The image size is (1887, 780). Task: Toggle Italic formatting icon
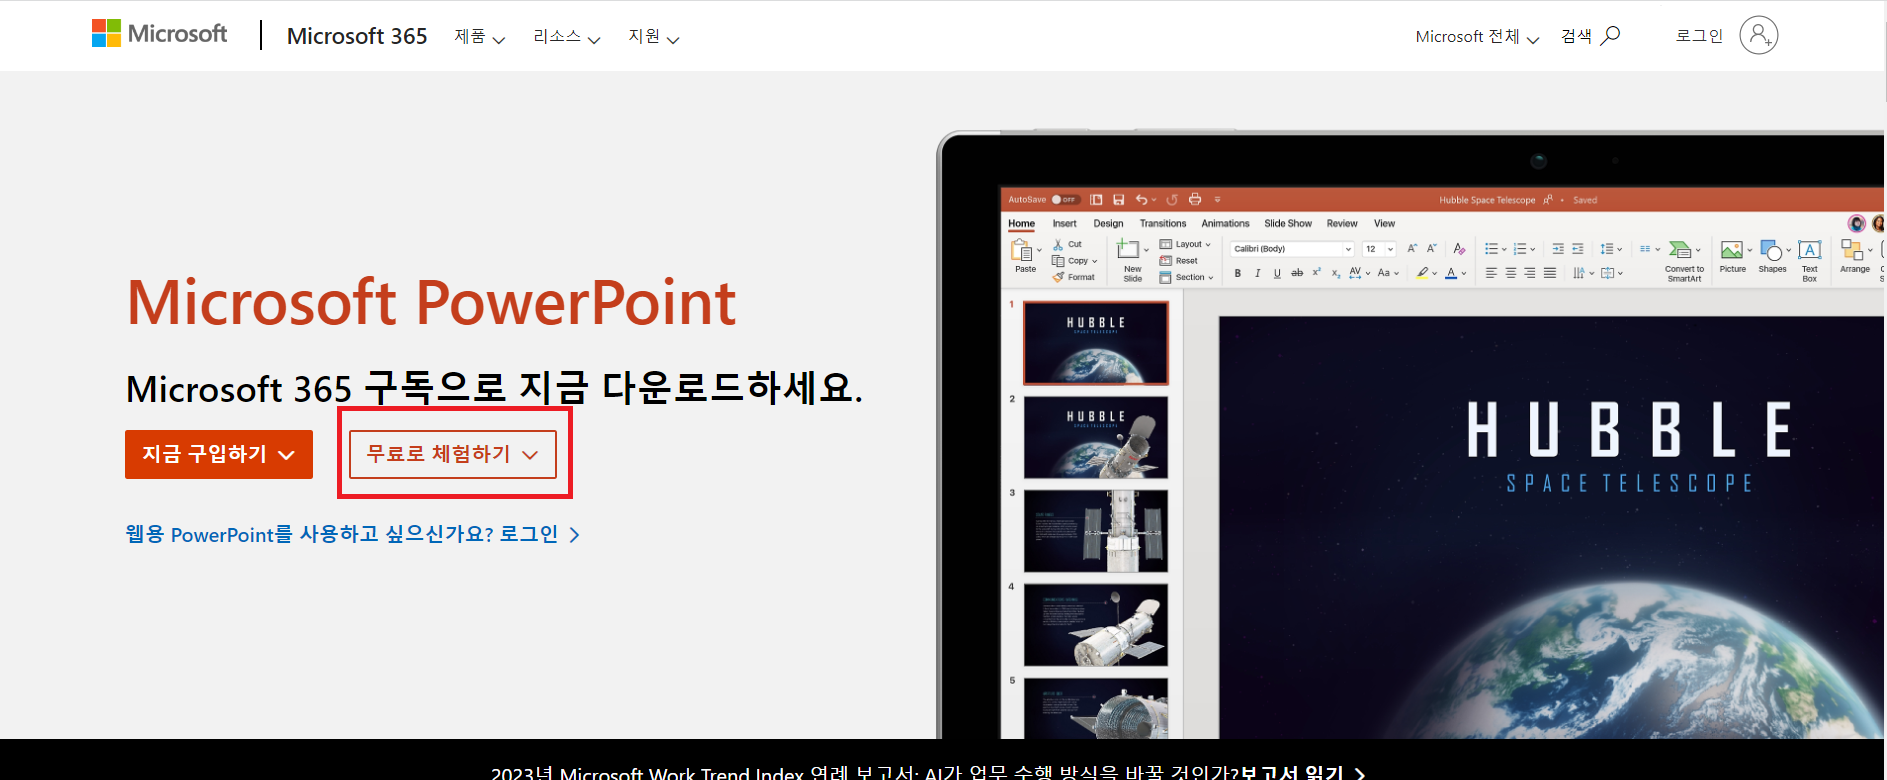pos(1257,273)
